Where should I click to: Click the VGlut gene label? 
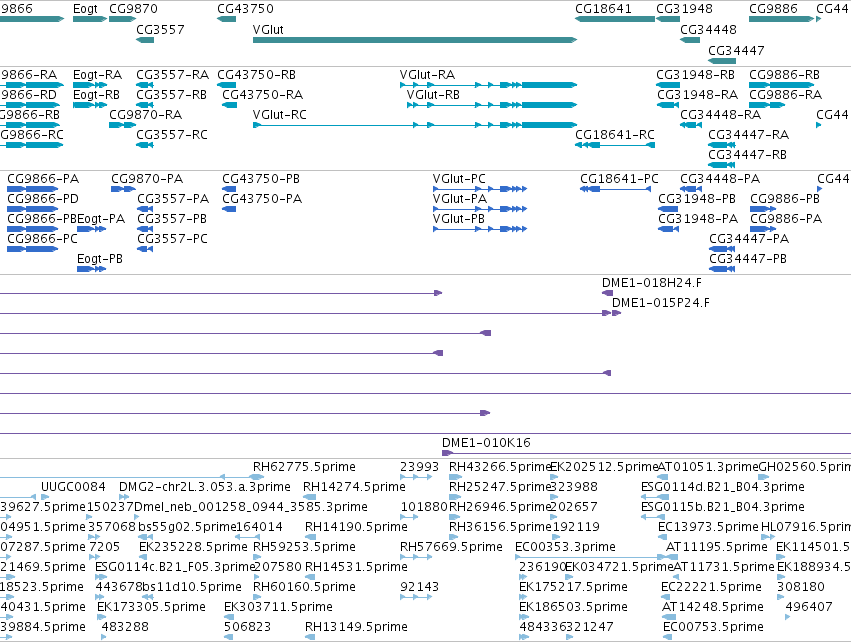[268, 29]
